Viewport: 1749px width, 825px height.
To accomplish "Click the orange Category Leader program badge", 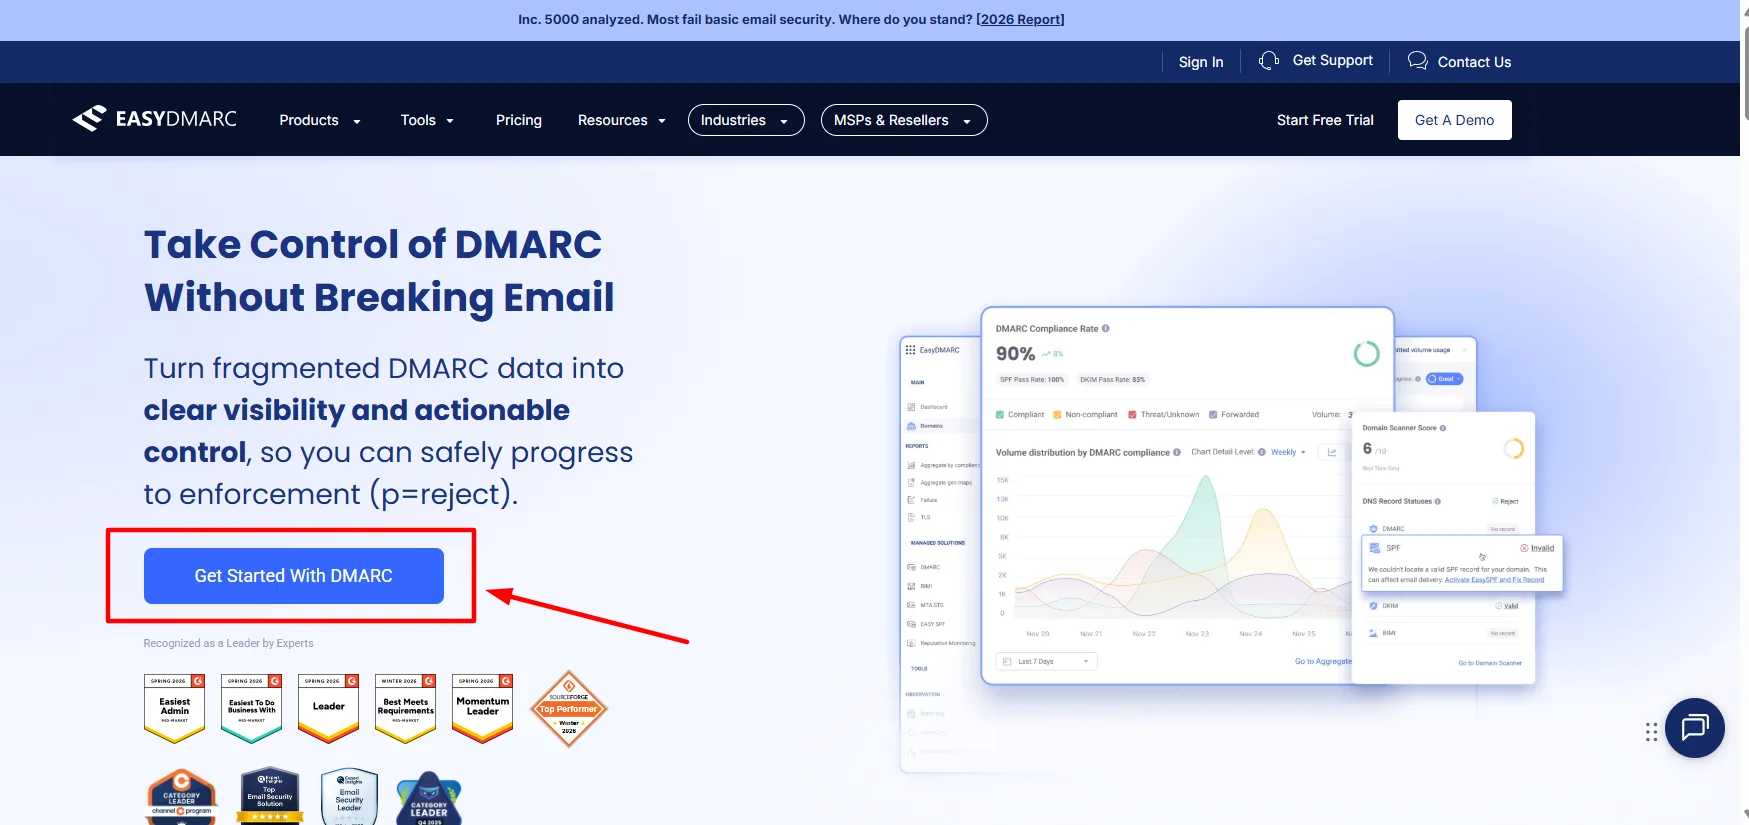I will [182, 797].
